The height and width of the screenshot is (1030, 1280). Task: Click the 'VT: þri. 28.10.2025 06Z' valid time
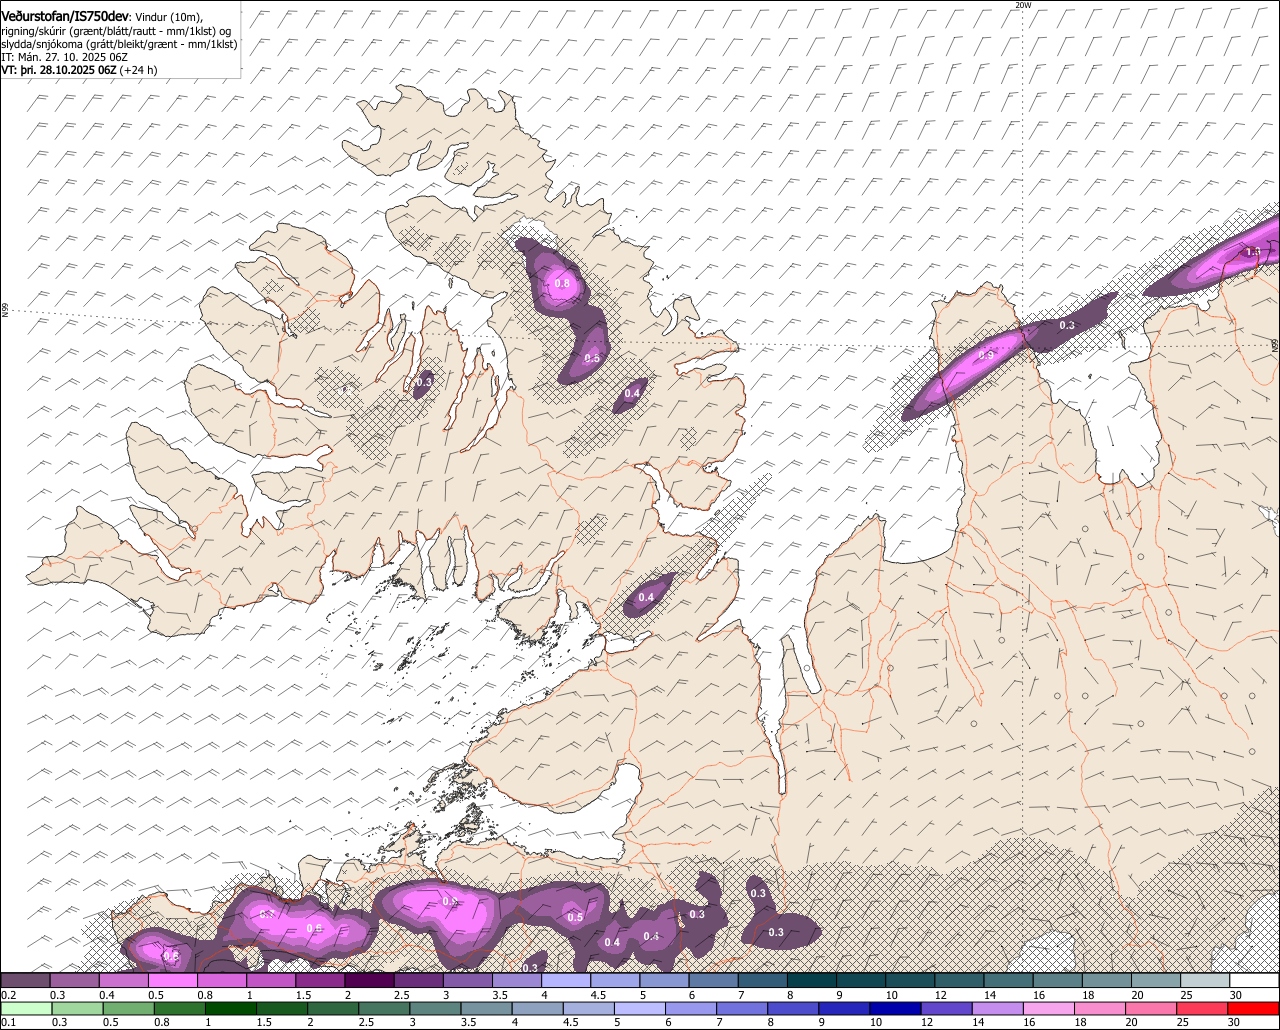pyautogui.click(x=59, y=70)
